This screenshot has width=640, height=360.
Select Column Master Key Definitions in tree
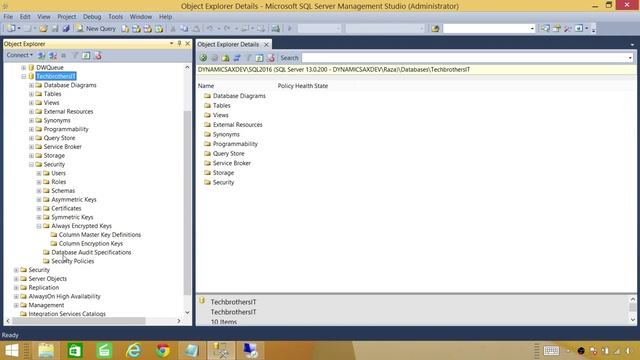tap(100, 235)
